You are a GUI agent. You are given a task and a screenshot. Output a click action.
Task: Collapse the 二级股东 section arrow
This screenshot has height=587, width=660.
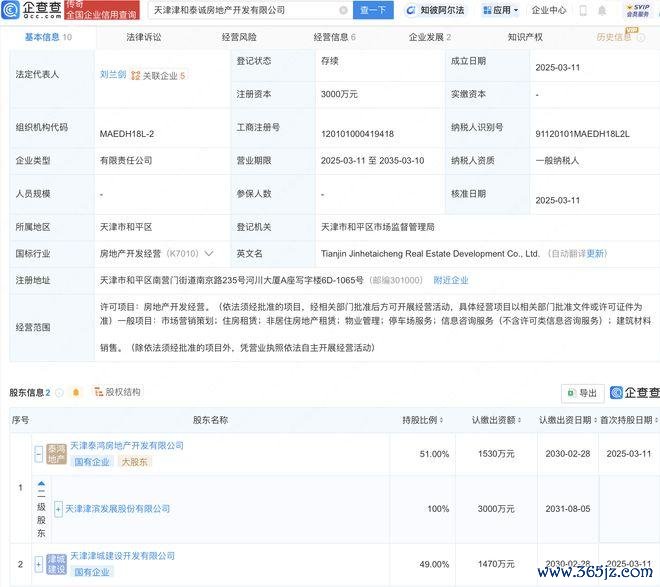point(41,483)
